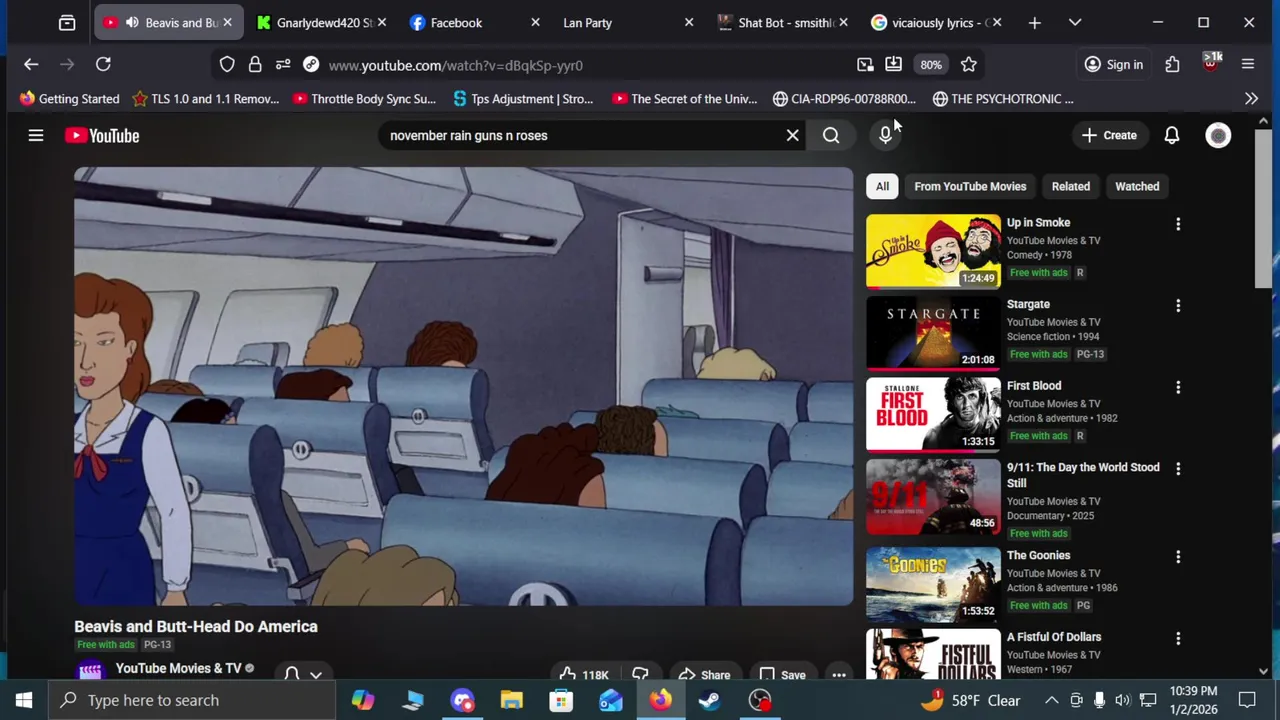Close the Facebook tab
This screenshot has width=1280, height=720.
535,22
